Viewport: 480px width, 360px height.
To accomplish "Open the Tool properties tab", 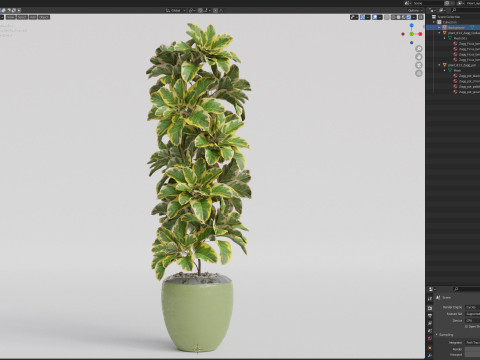I will [430, 299].
